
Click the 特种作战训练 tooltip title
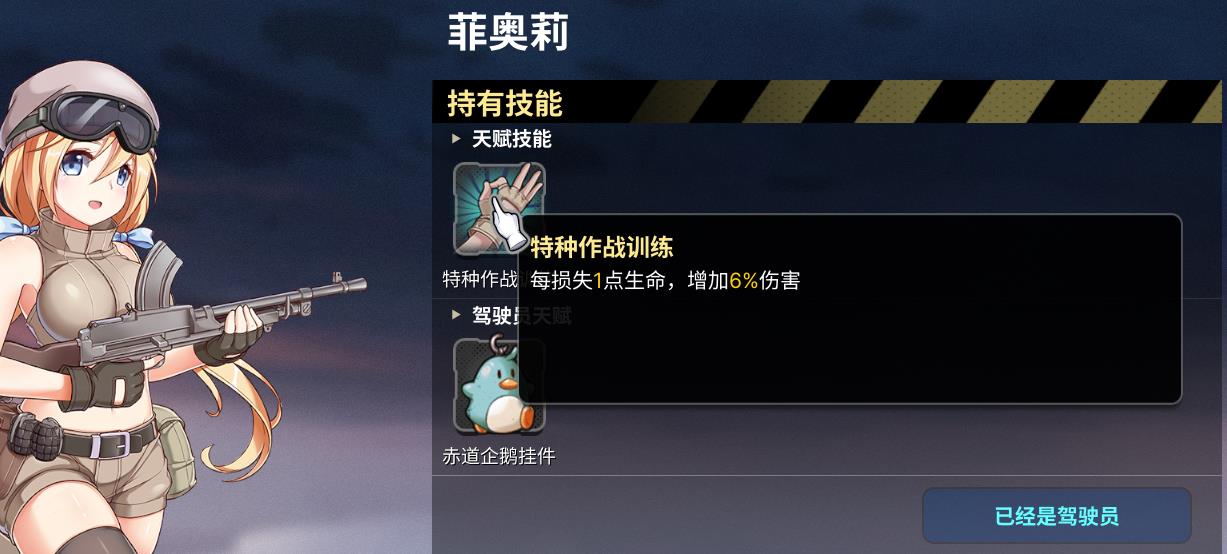[x=602, y=246]
